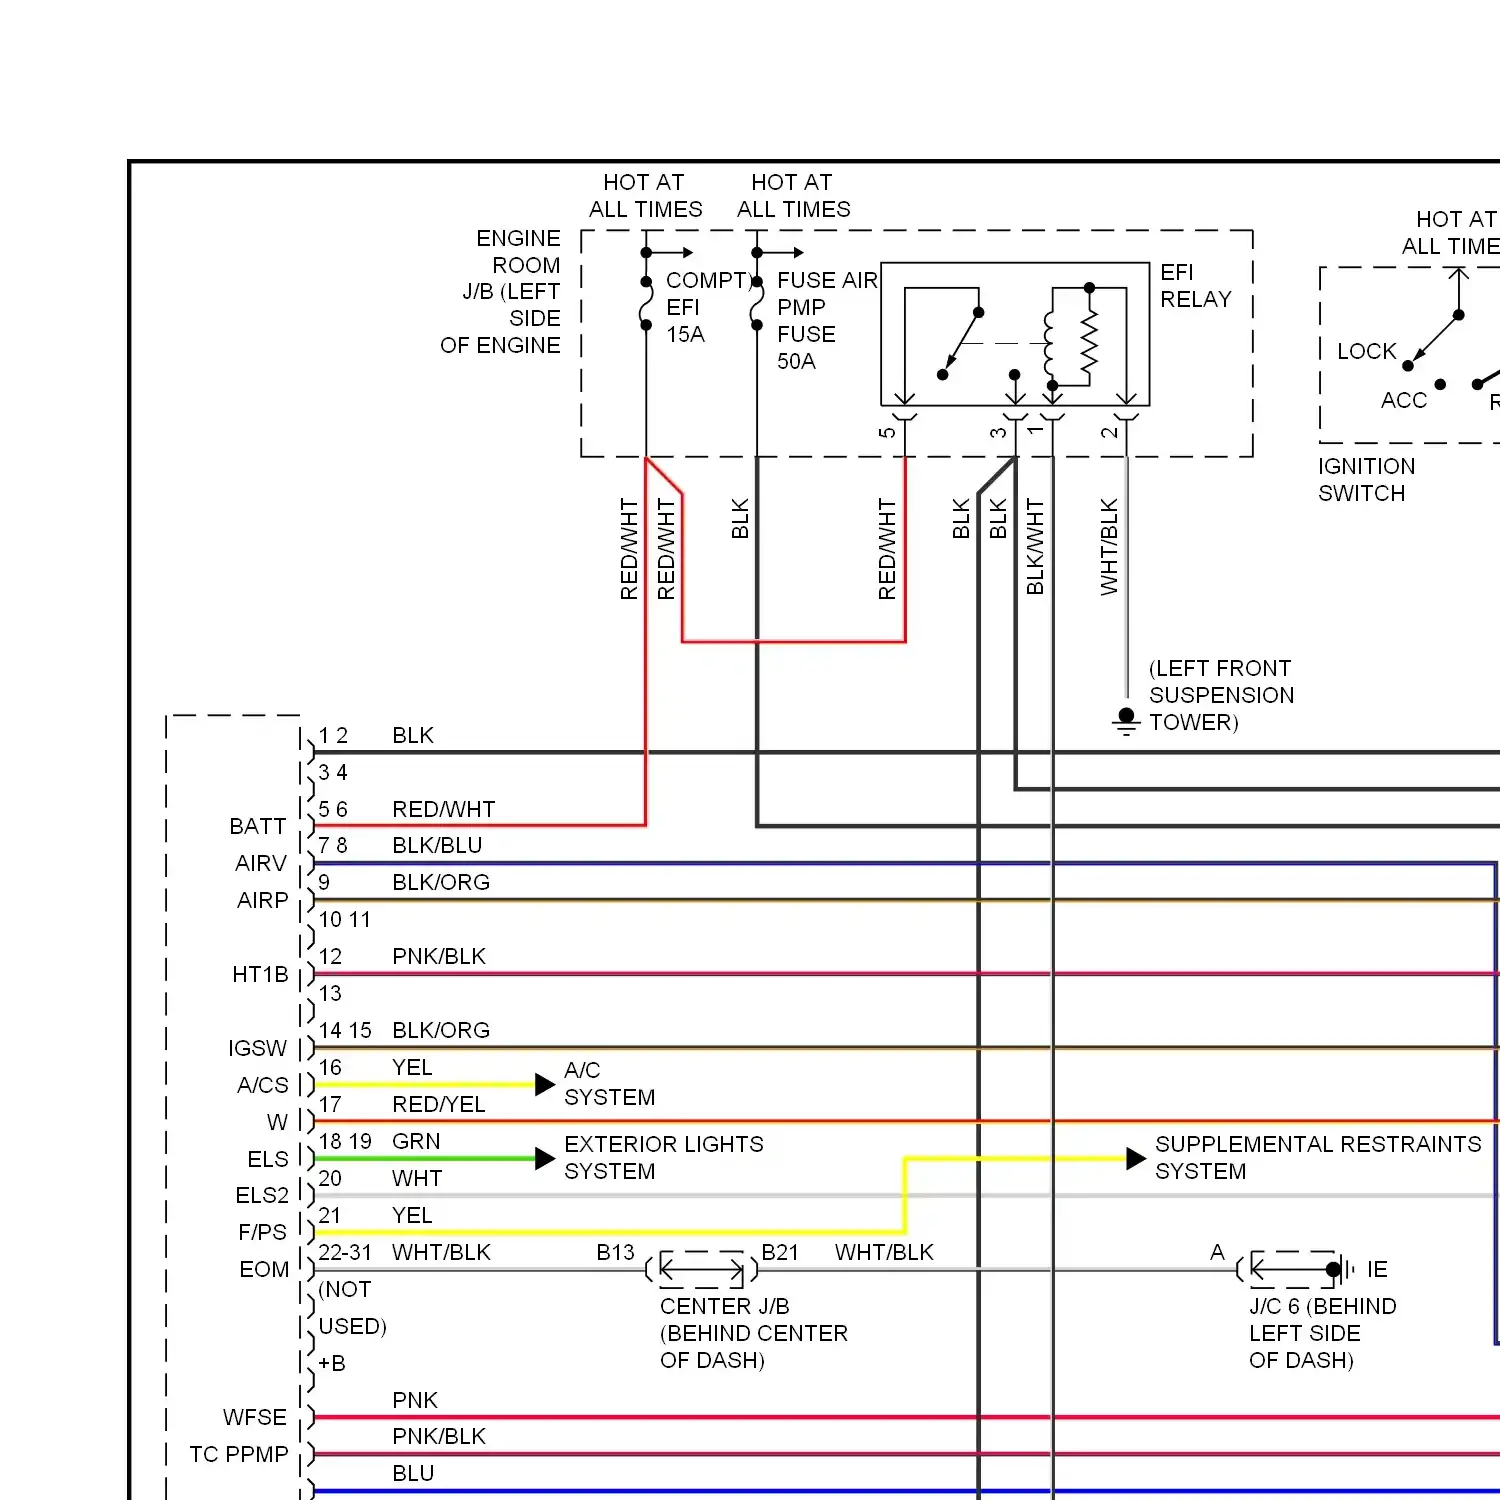
Task: Select relay pin number 2
Action: (1109, 433)
